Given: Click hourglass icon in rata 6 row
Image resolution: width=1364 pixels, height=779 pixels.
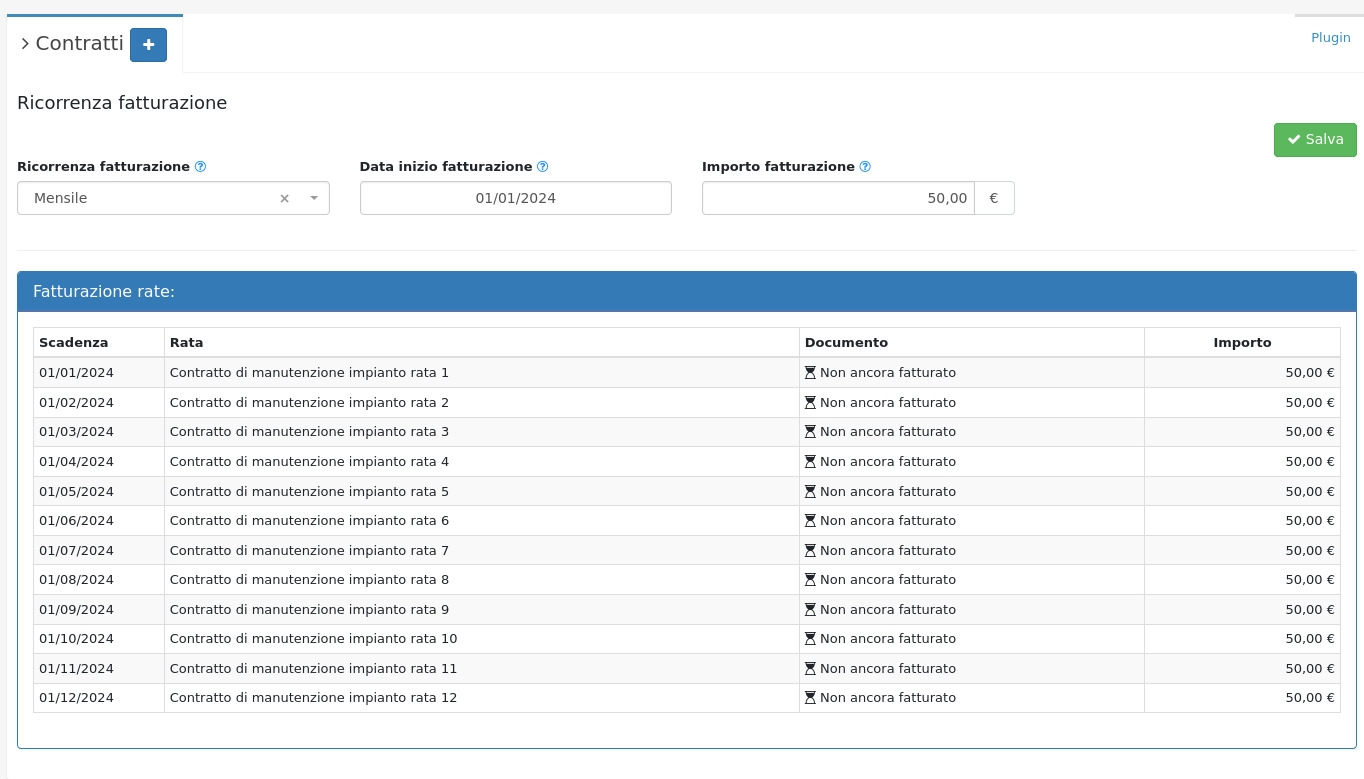Looking at the screenshot, I should click(x=810, y=521).
